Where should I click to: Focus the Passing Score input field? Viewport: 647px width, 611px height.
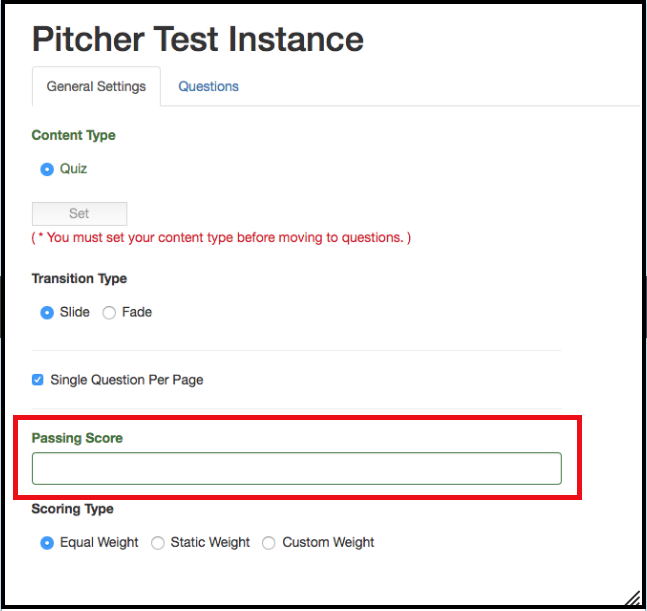(296, 469)
